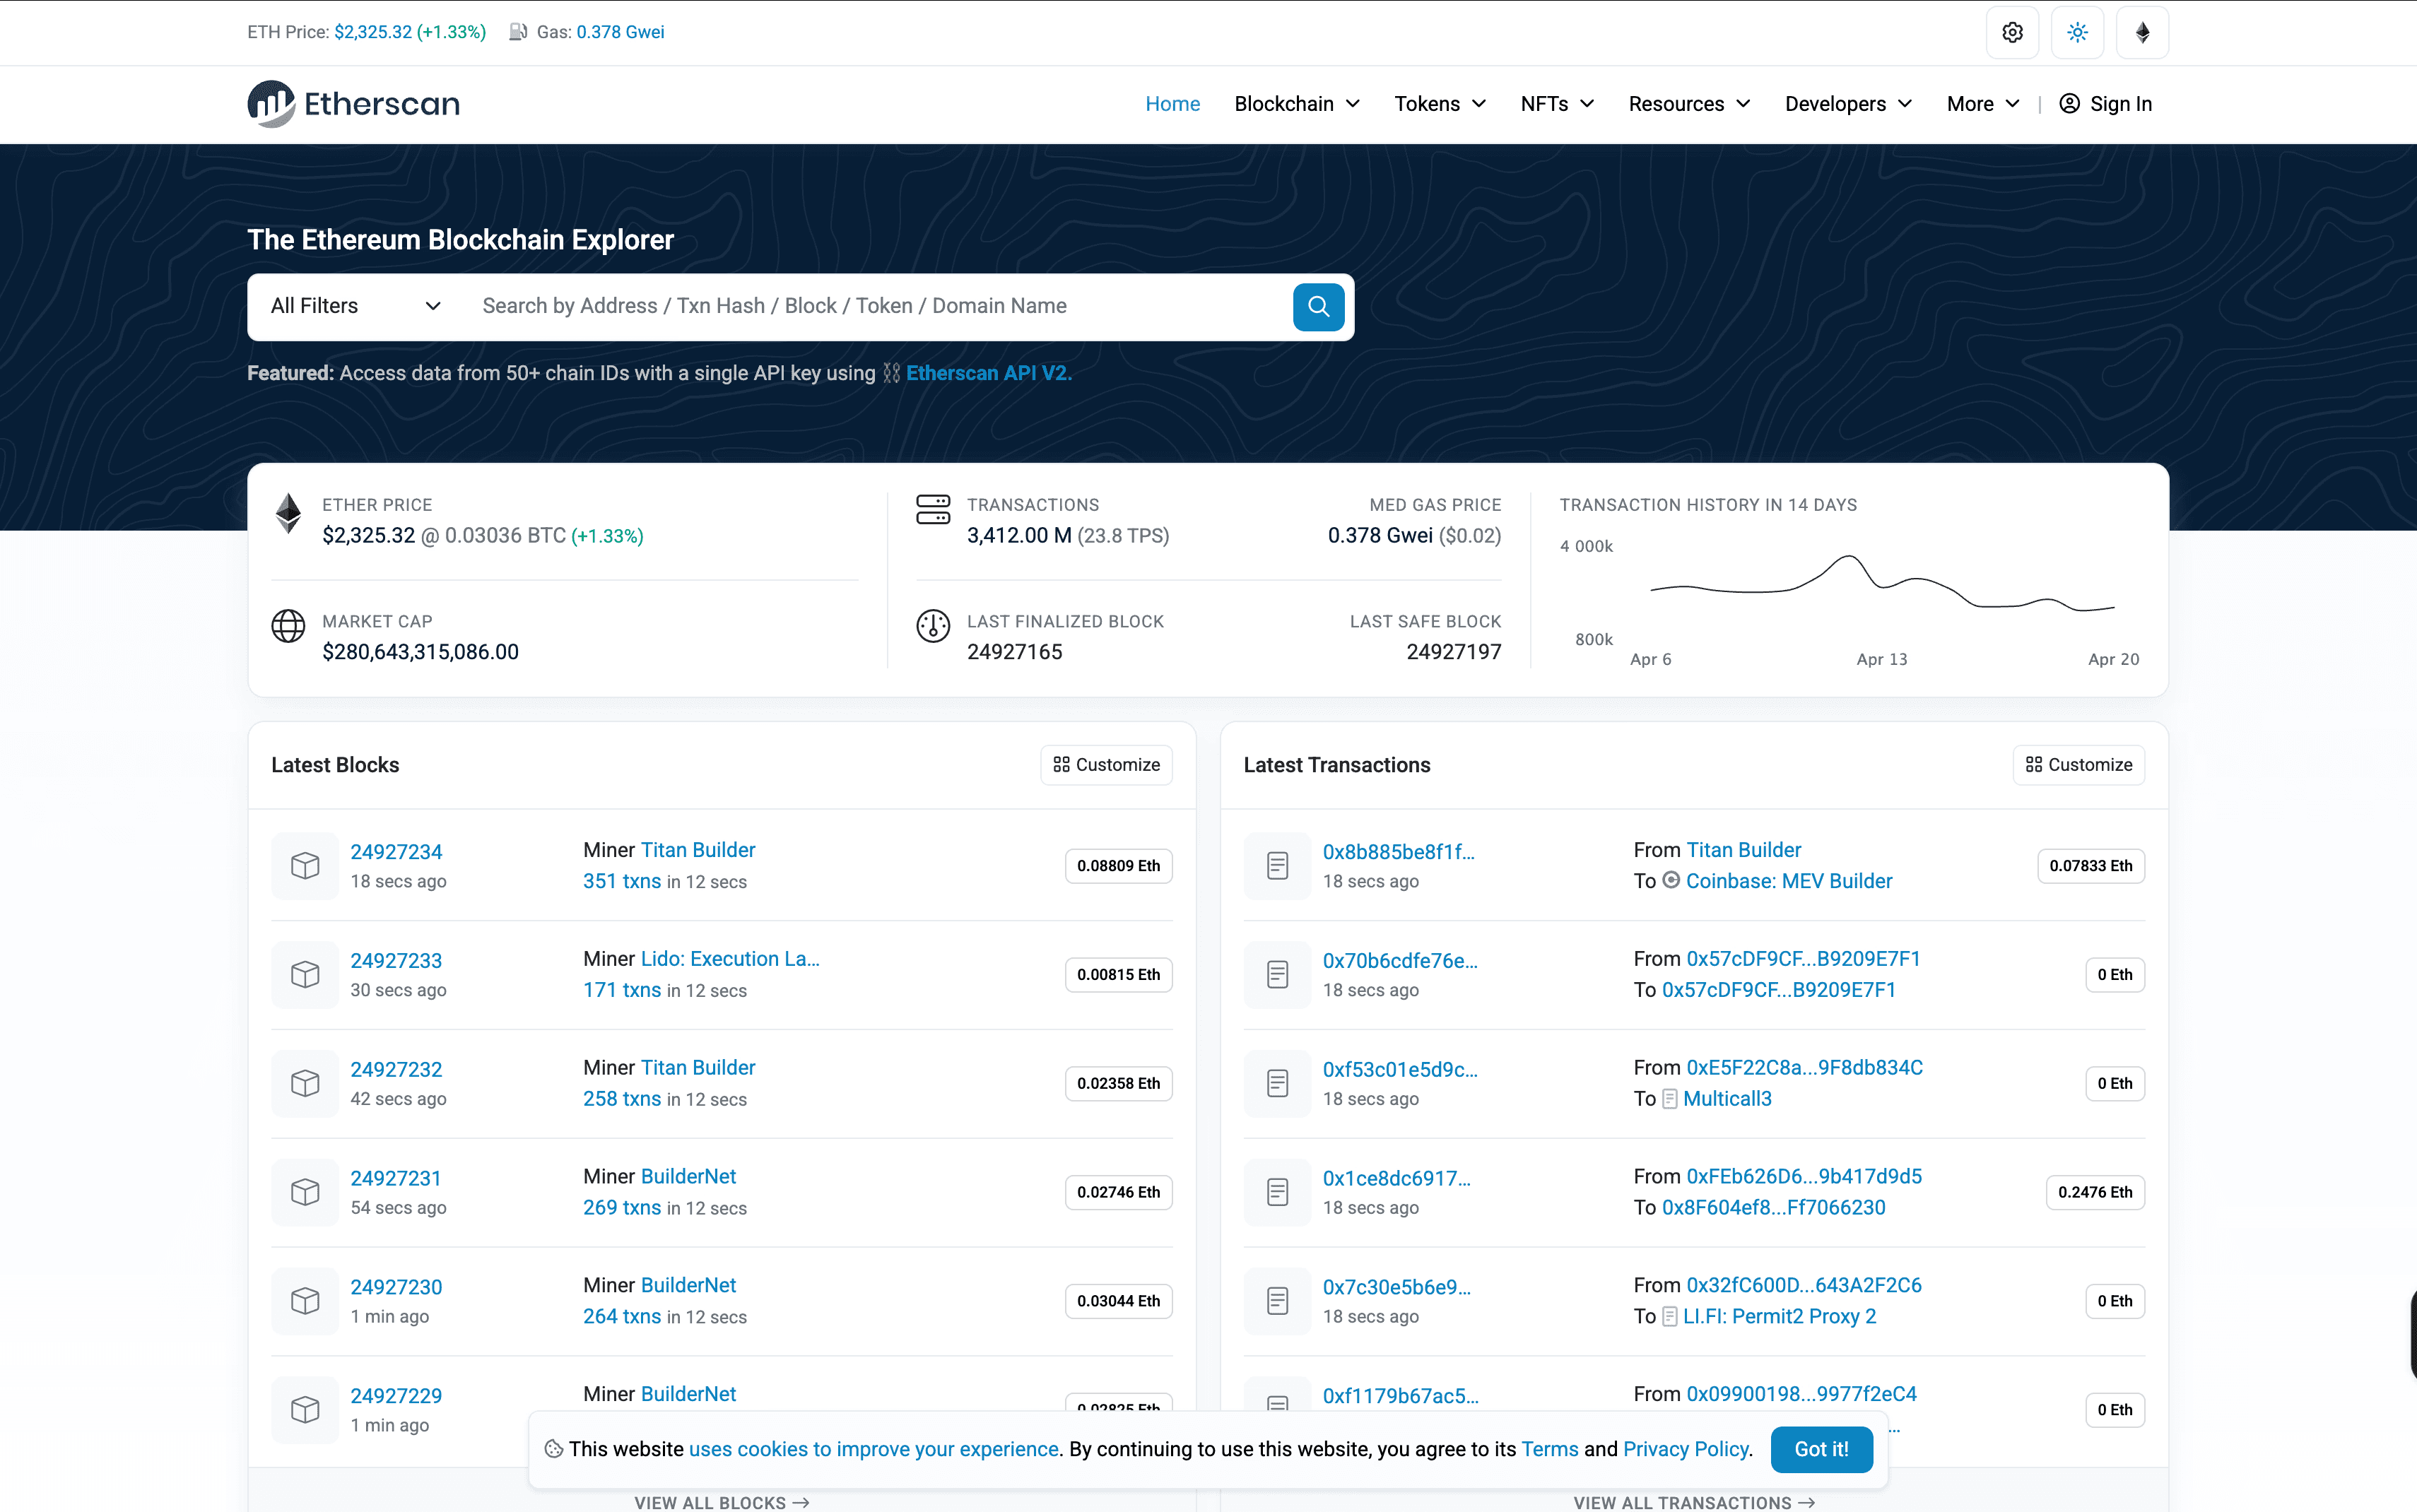Click the cube icon for block 24927230
Screen dimensions: 2417x1512
[305, 1301]
